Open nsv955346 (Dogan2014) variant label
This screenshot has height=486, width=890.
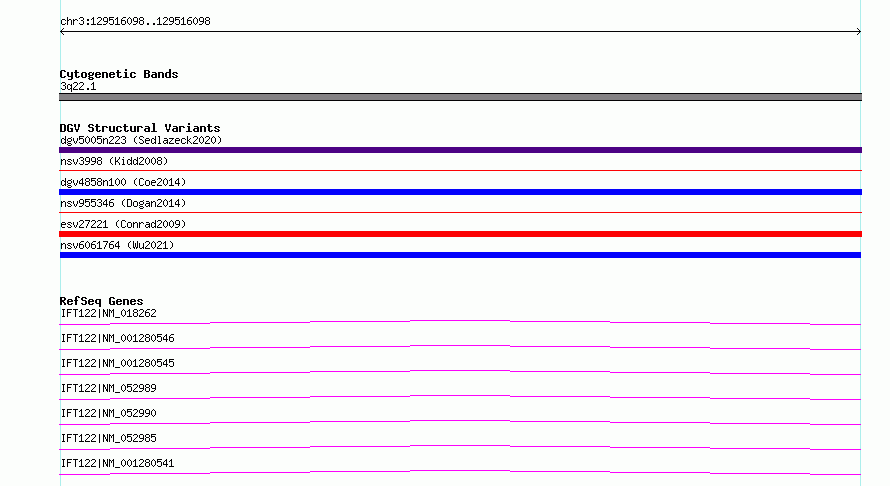(123, 203)
